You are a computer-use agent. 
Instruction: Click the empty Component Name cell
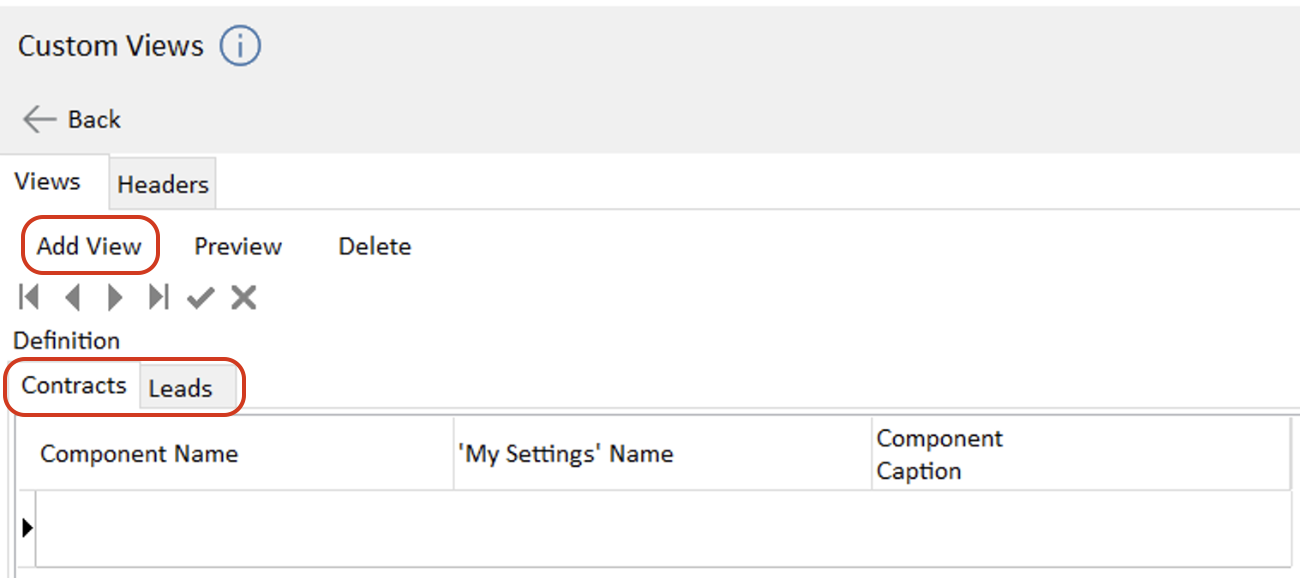click(245, 528)
